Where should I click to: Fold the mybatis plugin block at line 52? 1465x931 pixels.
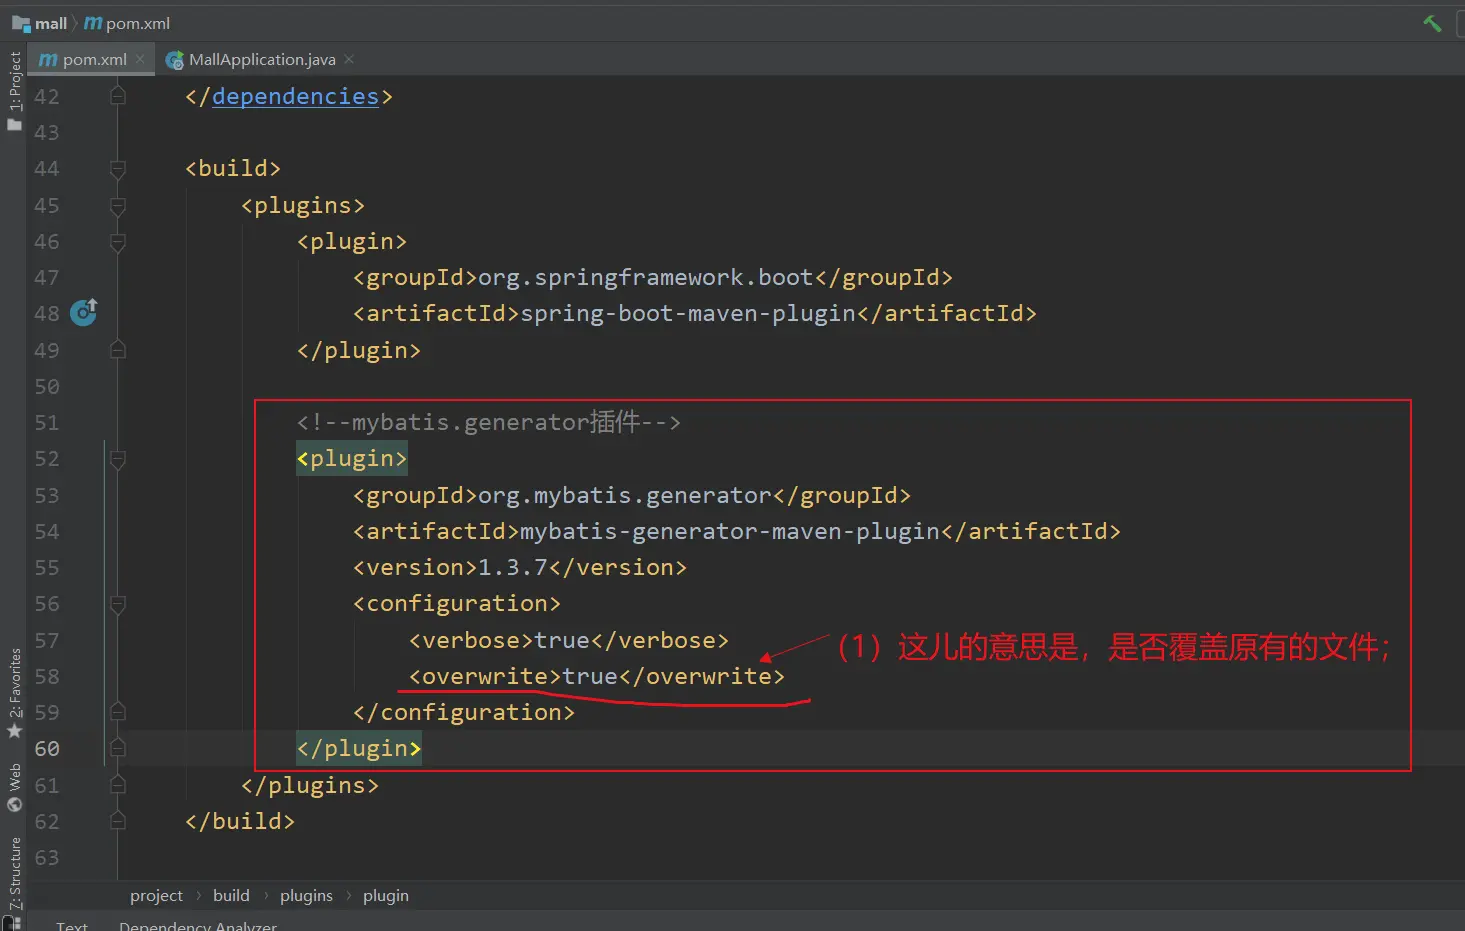coord(118,459)
